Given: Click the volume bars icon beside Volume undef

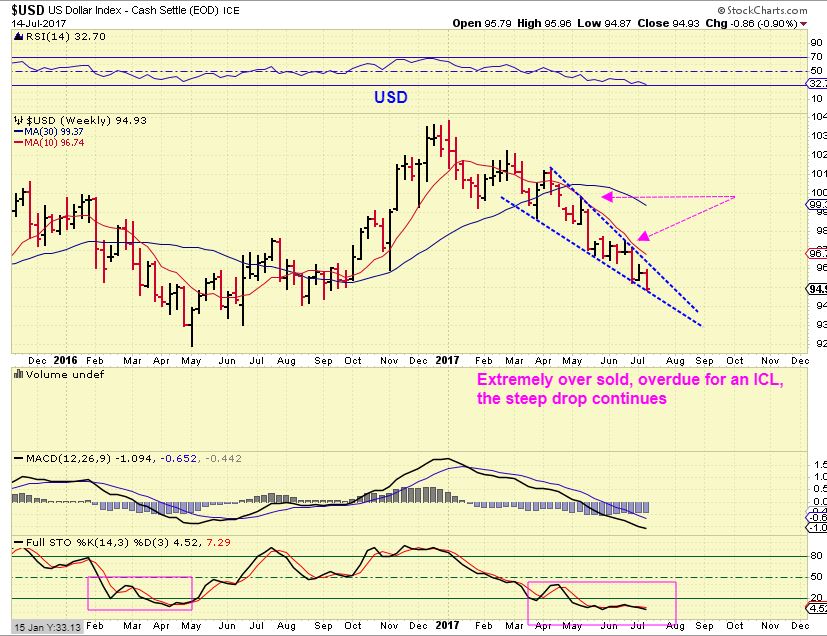Looking at the screenshot, I should (18, 374).
